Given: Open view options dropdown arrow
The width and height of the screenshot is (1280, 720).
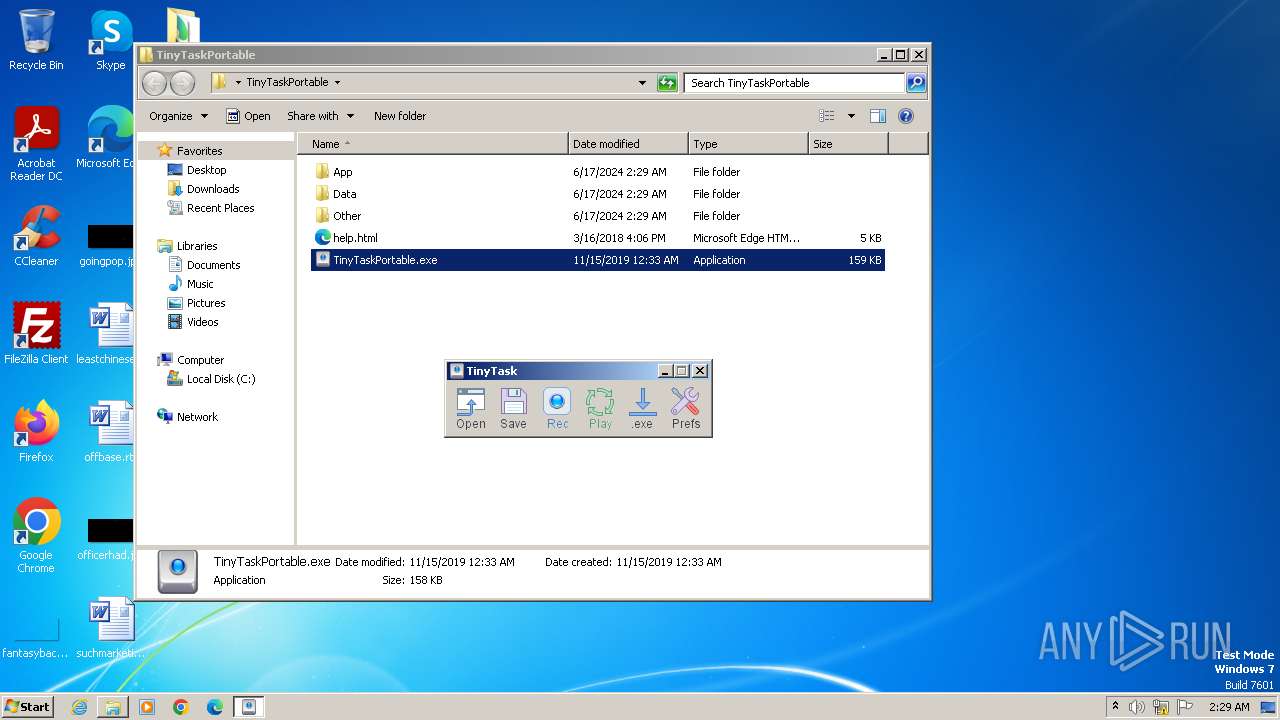Looking at the screenshot, I should [x=851, y=116].
